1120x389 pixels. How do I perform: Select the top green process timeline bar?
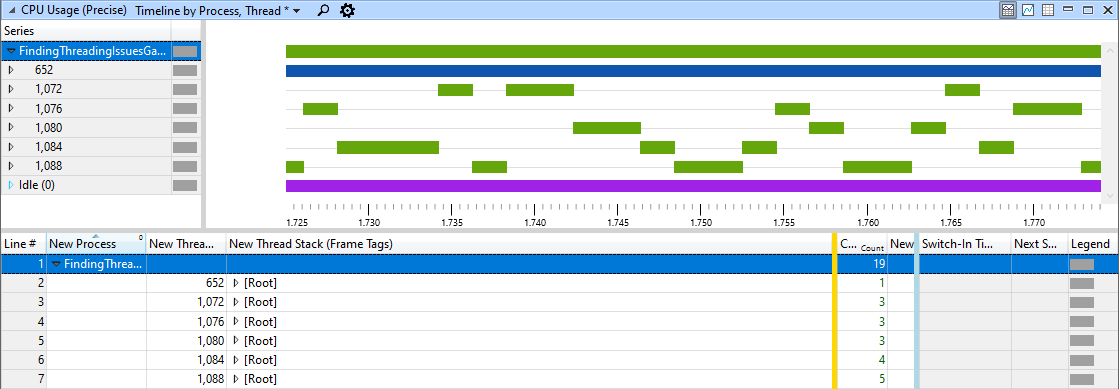tap(693, 51)
